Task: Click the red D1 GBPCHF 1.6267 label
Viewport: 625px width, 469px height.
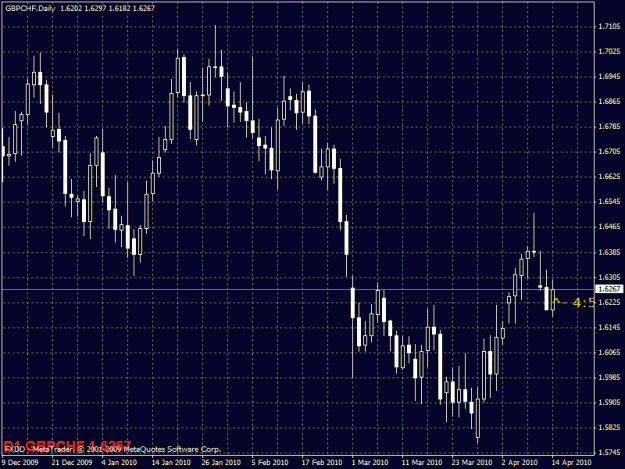Action: [67, 445]
